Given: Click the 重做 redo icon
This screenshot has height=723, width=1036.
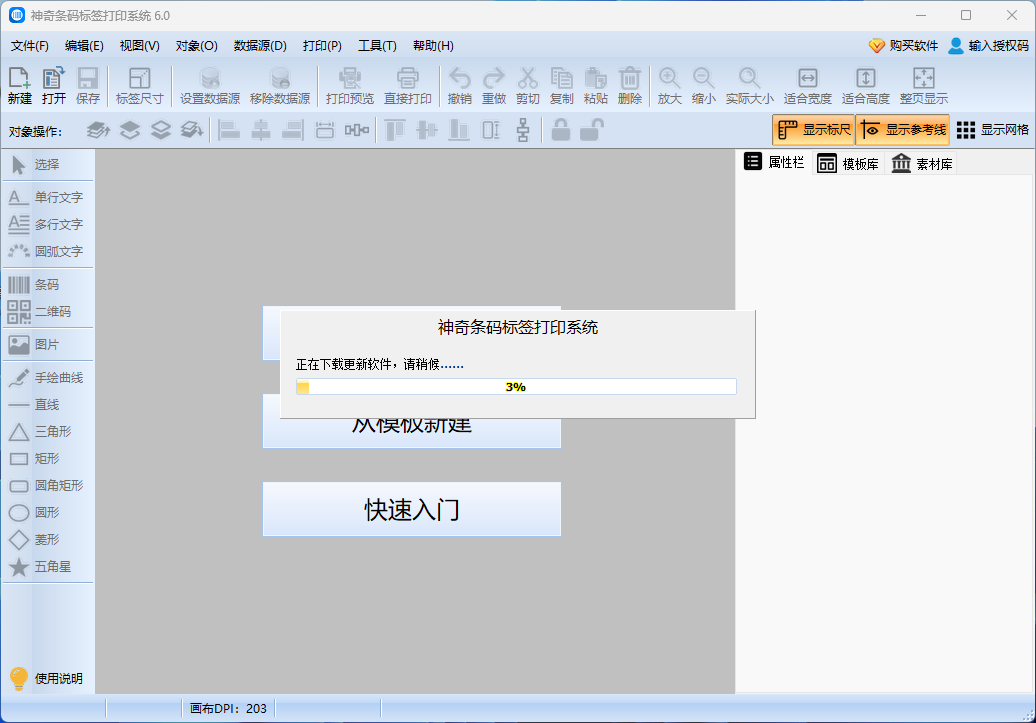Looking at the screenshot, I should (x=494, y=85).
